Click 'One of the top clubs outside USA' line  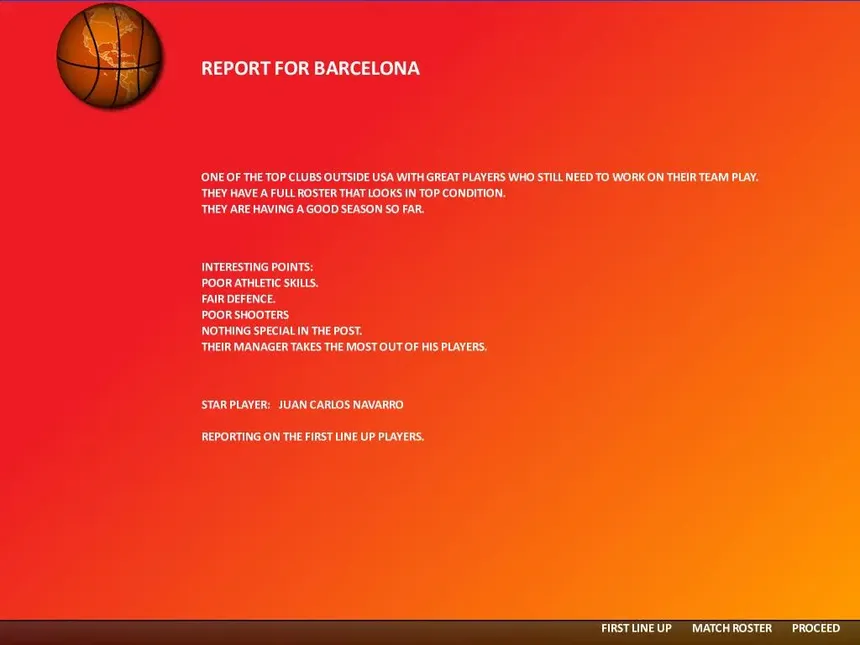click(479, 177)
